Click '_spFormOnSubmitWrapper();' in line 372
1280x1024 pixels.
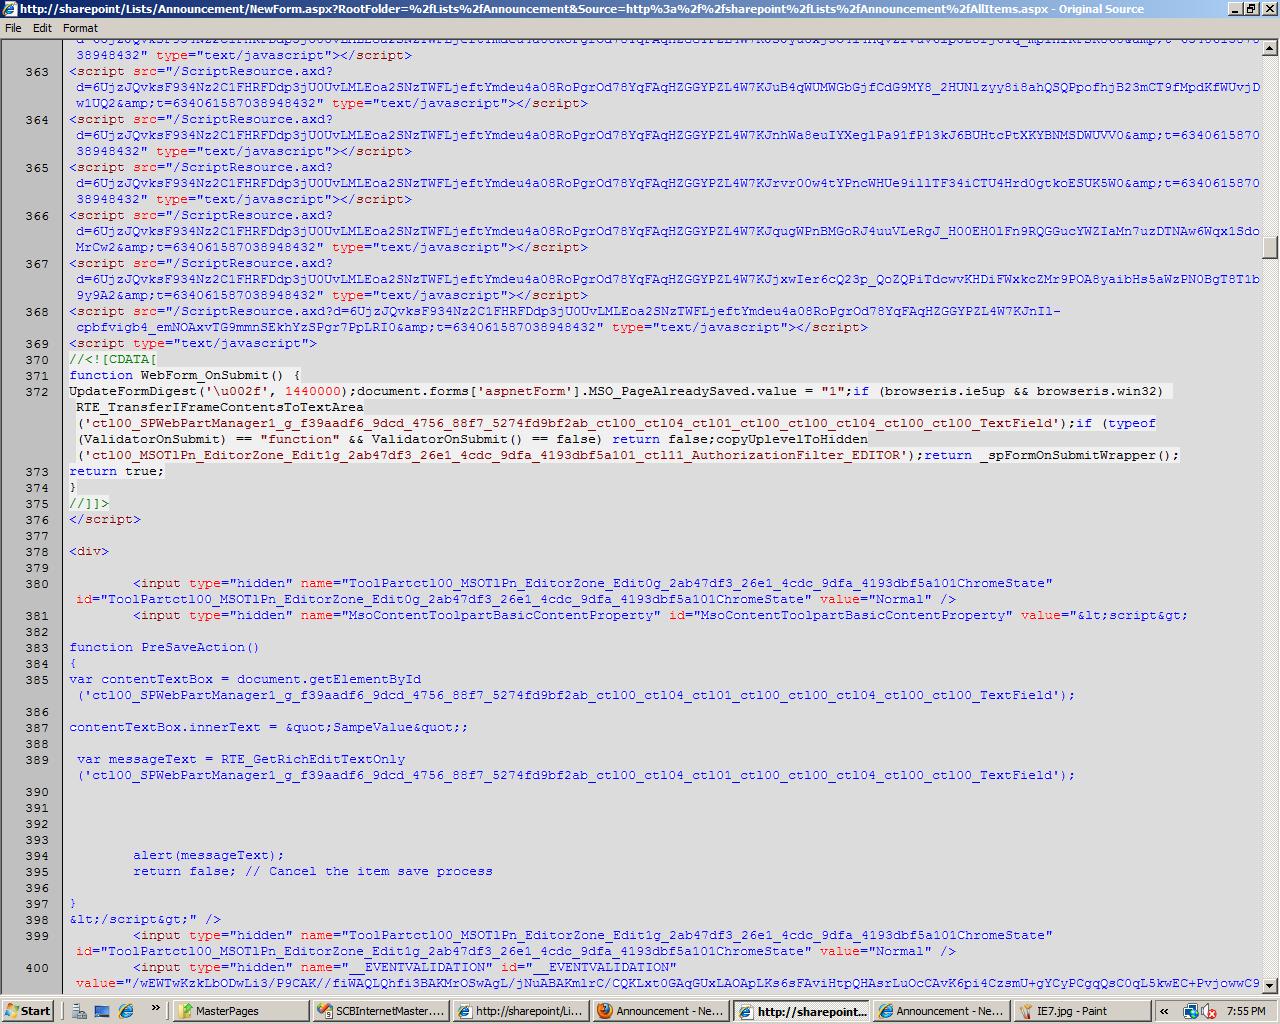pos(1080,455)
